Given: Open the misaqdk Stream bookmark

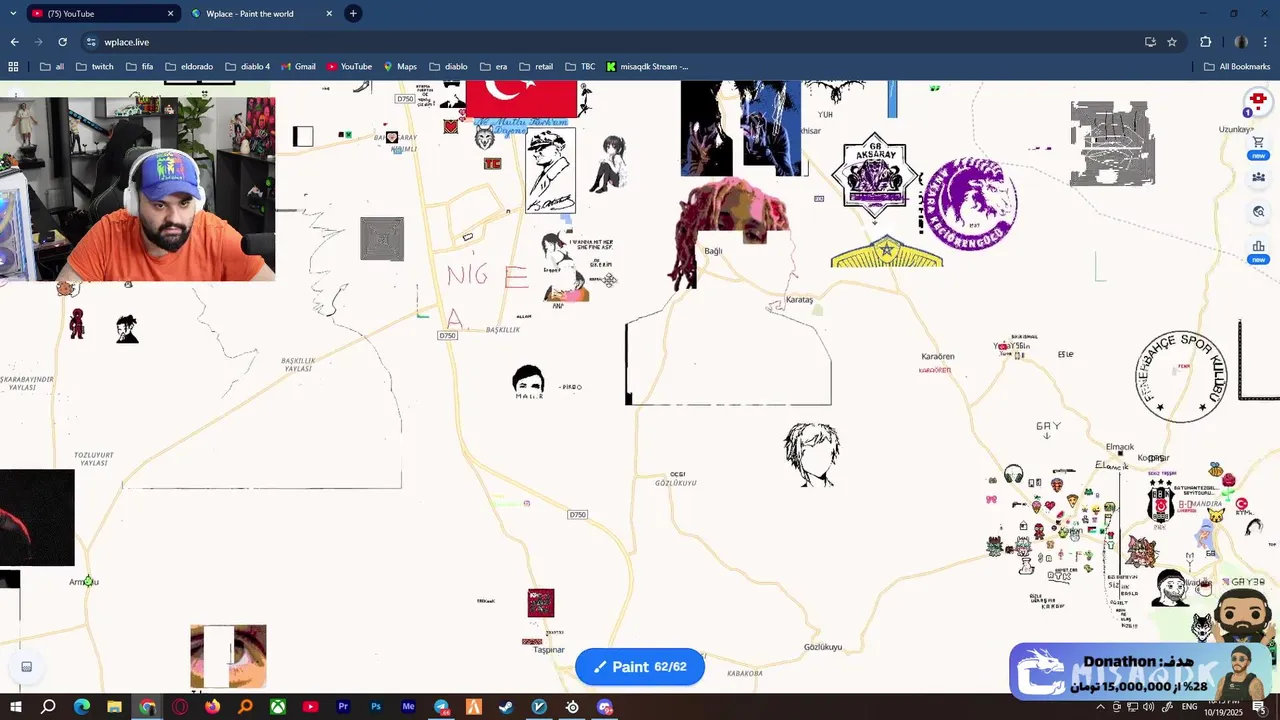Looking at the screenshot, I should [647, 67].
